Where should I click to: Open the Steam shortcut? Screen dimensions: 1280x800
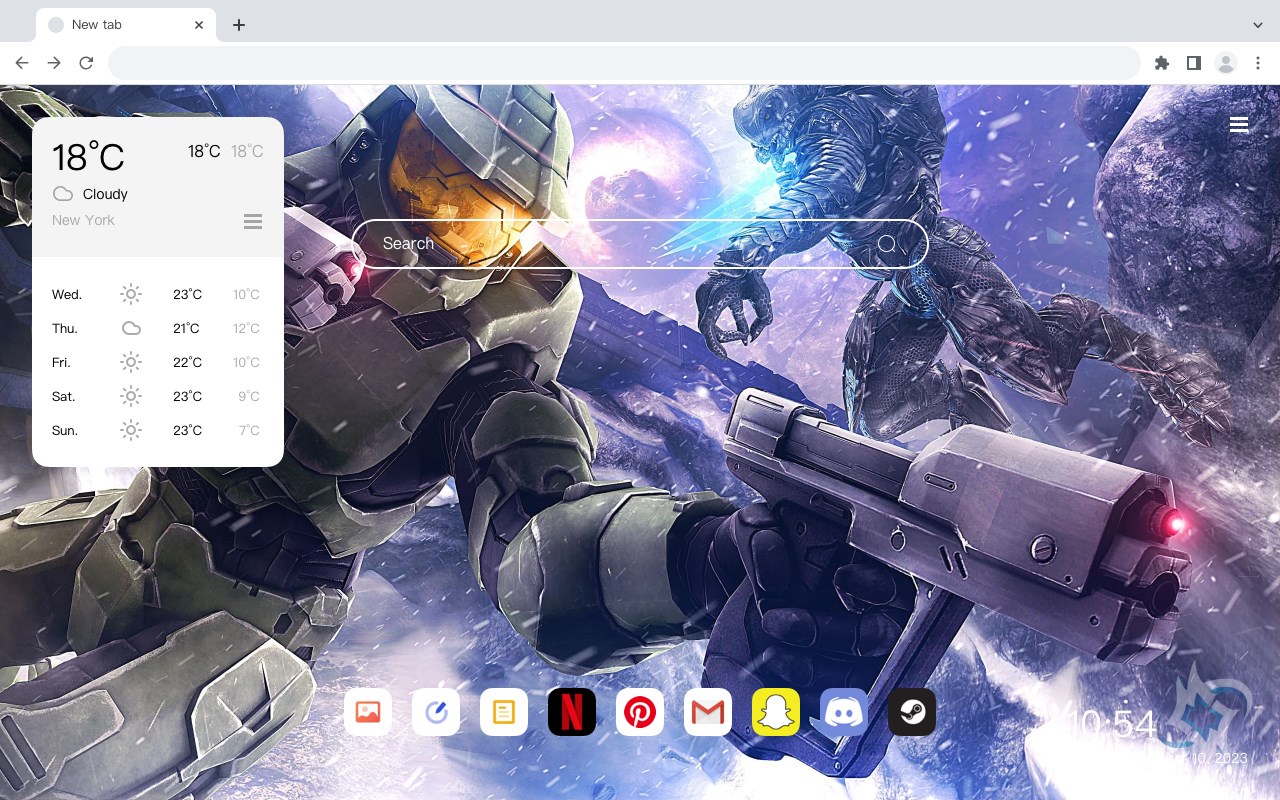[912, 712]
